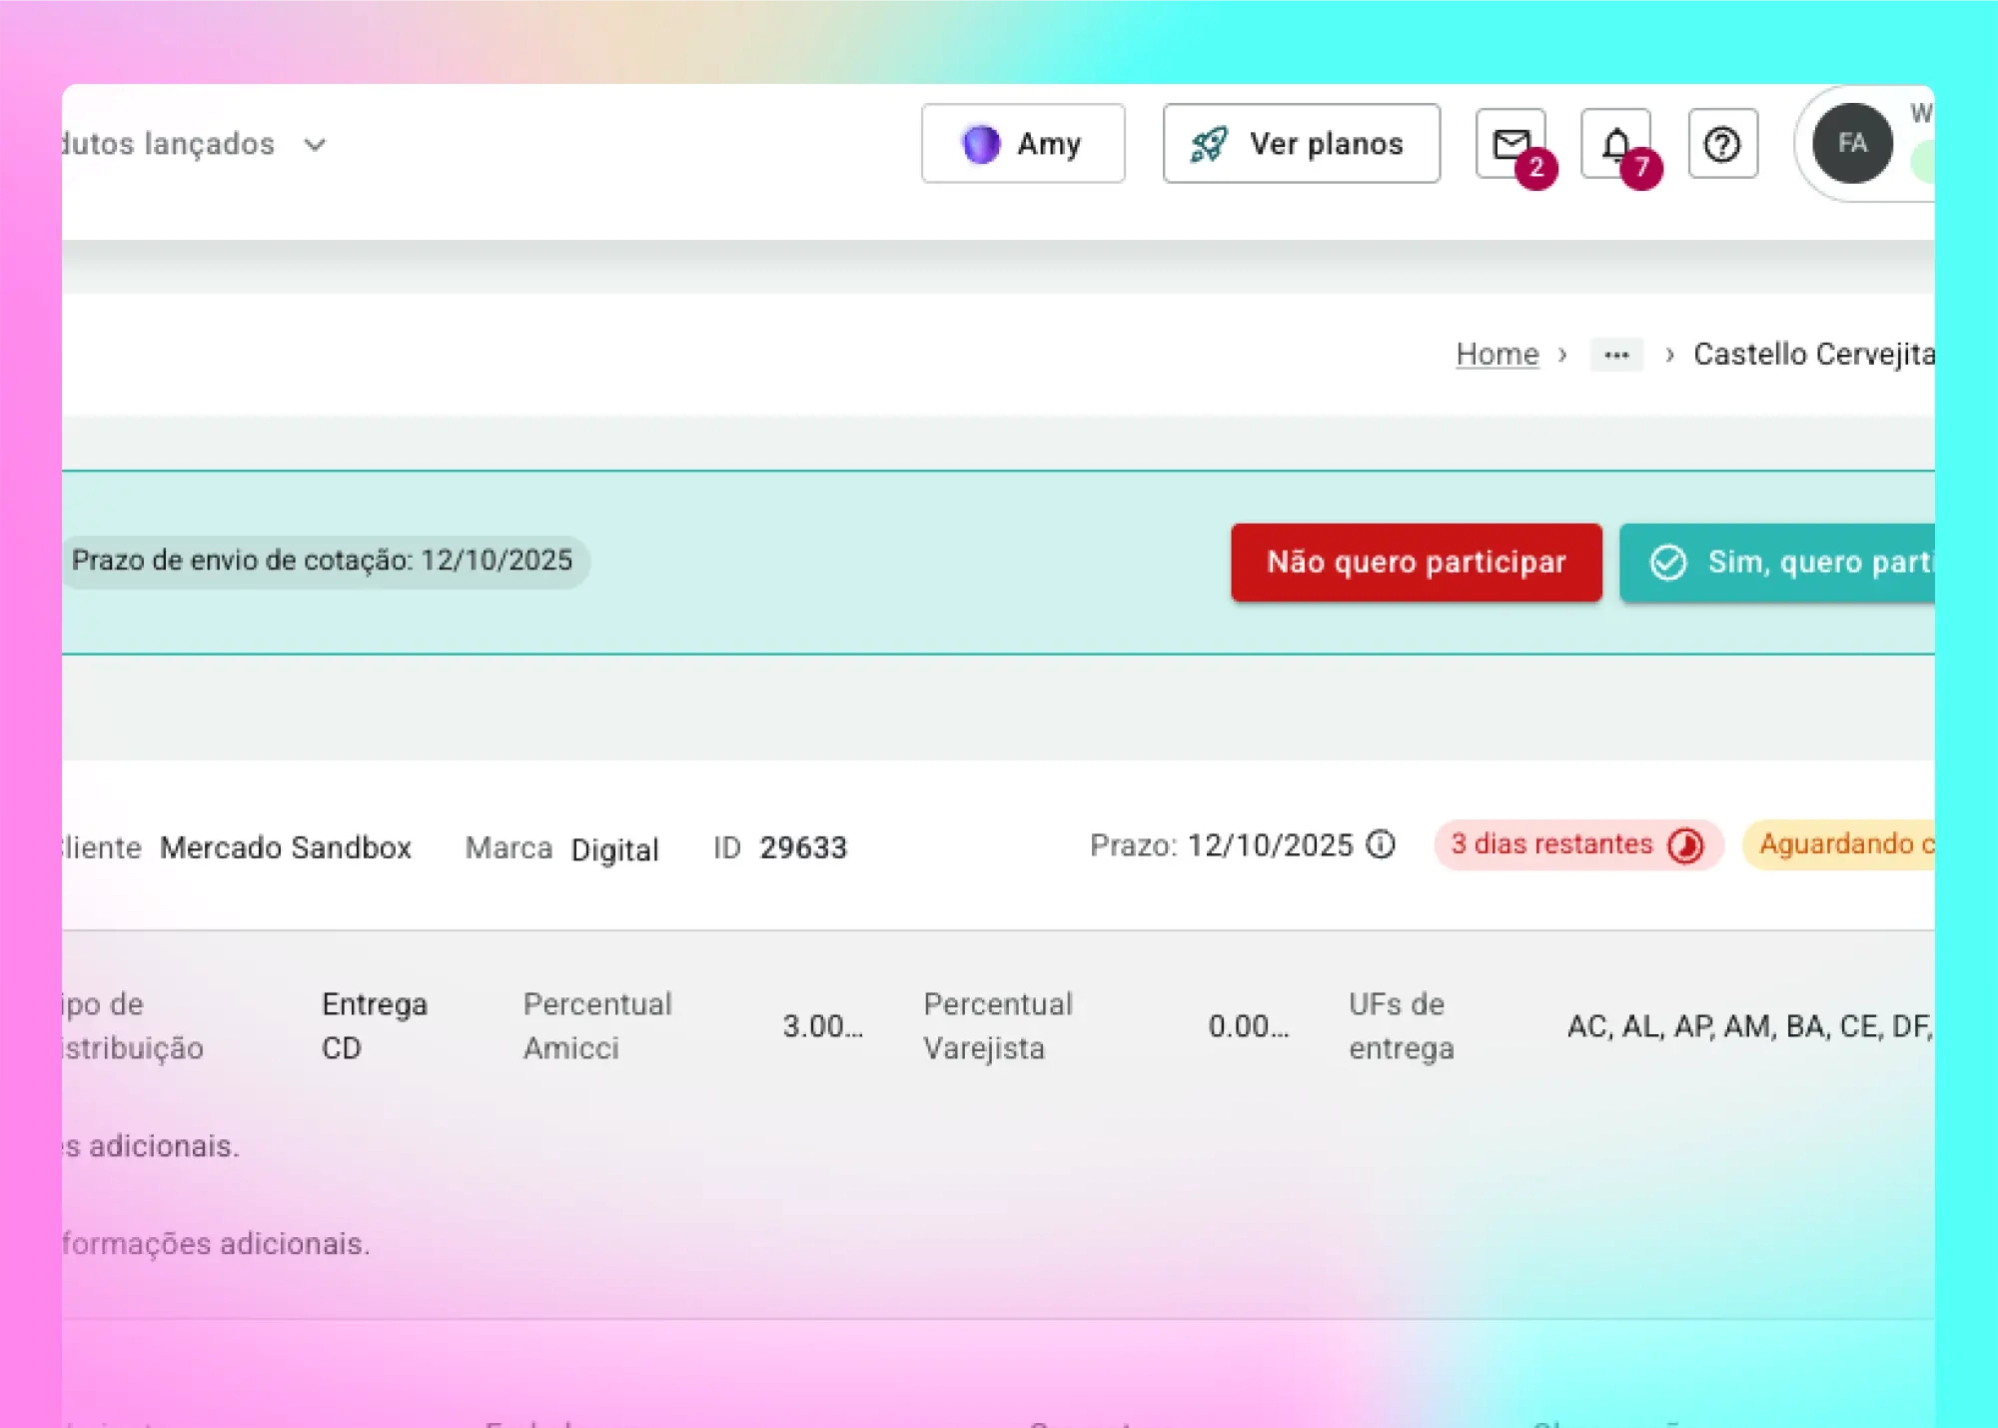Click the help question mark icon

click(x=1722, y=144)
